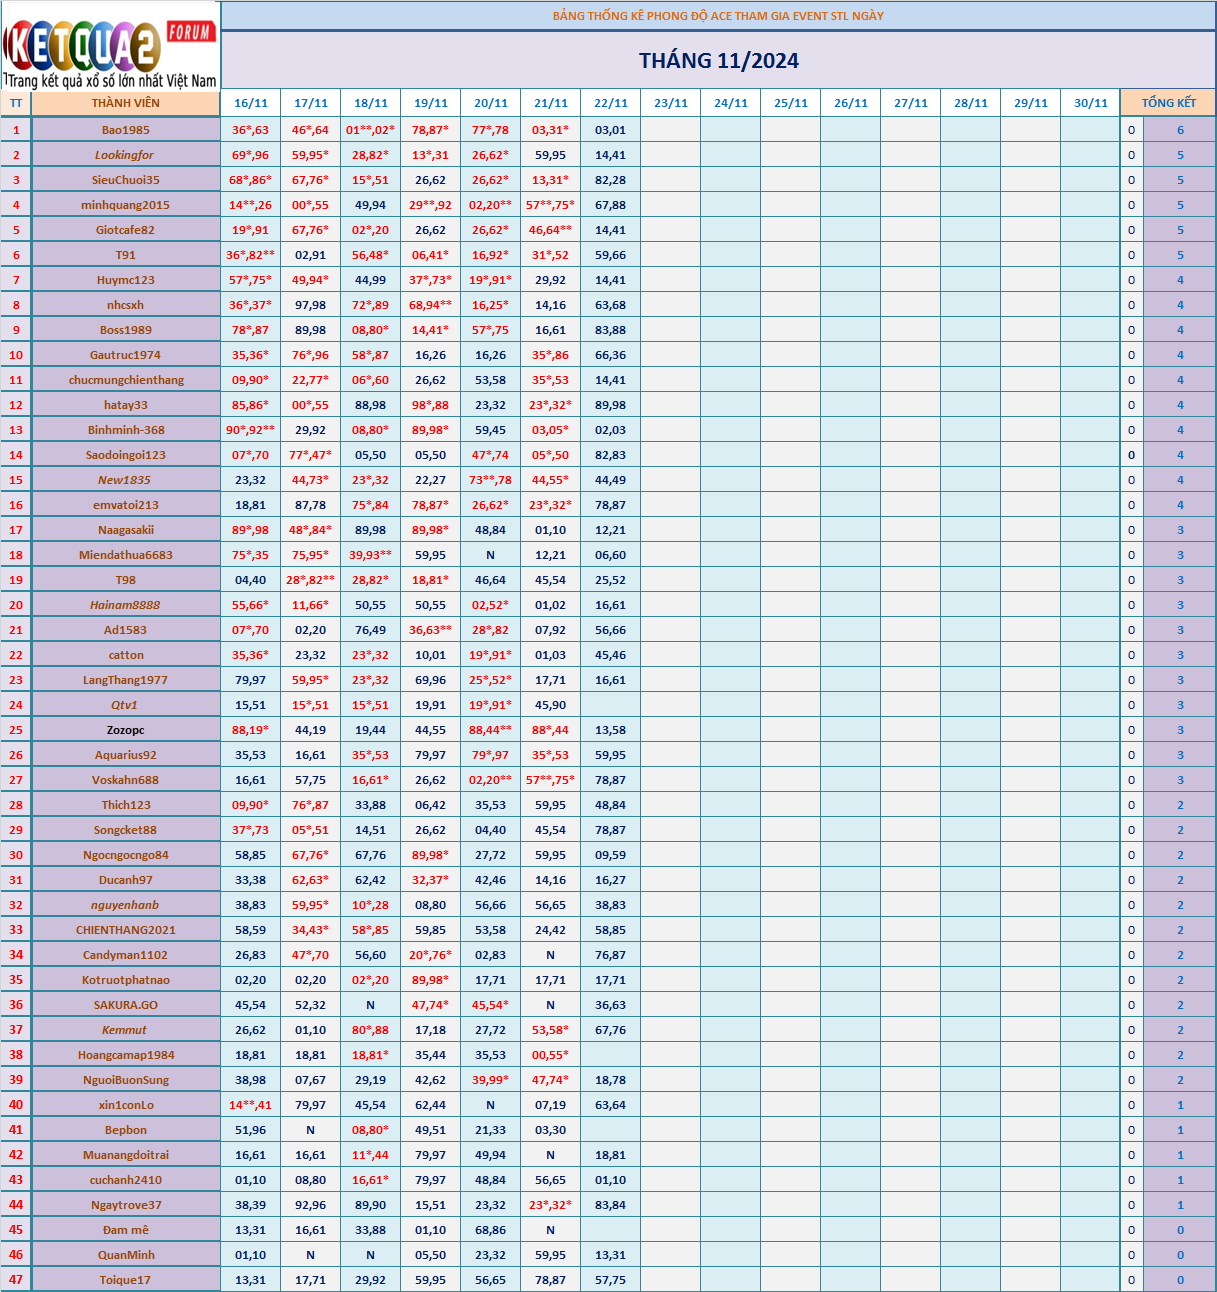Select member name Saodoingoi123
This screenshot has height=1292, width=1217.
tap(126, 455)
